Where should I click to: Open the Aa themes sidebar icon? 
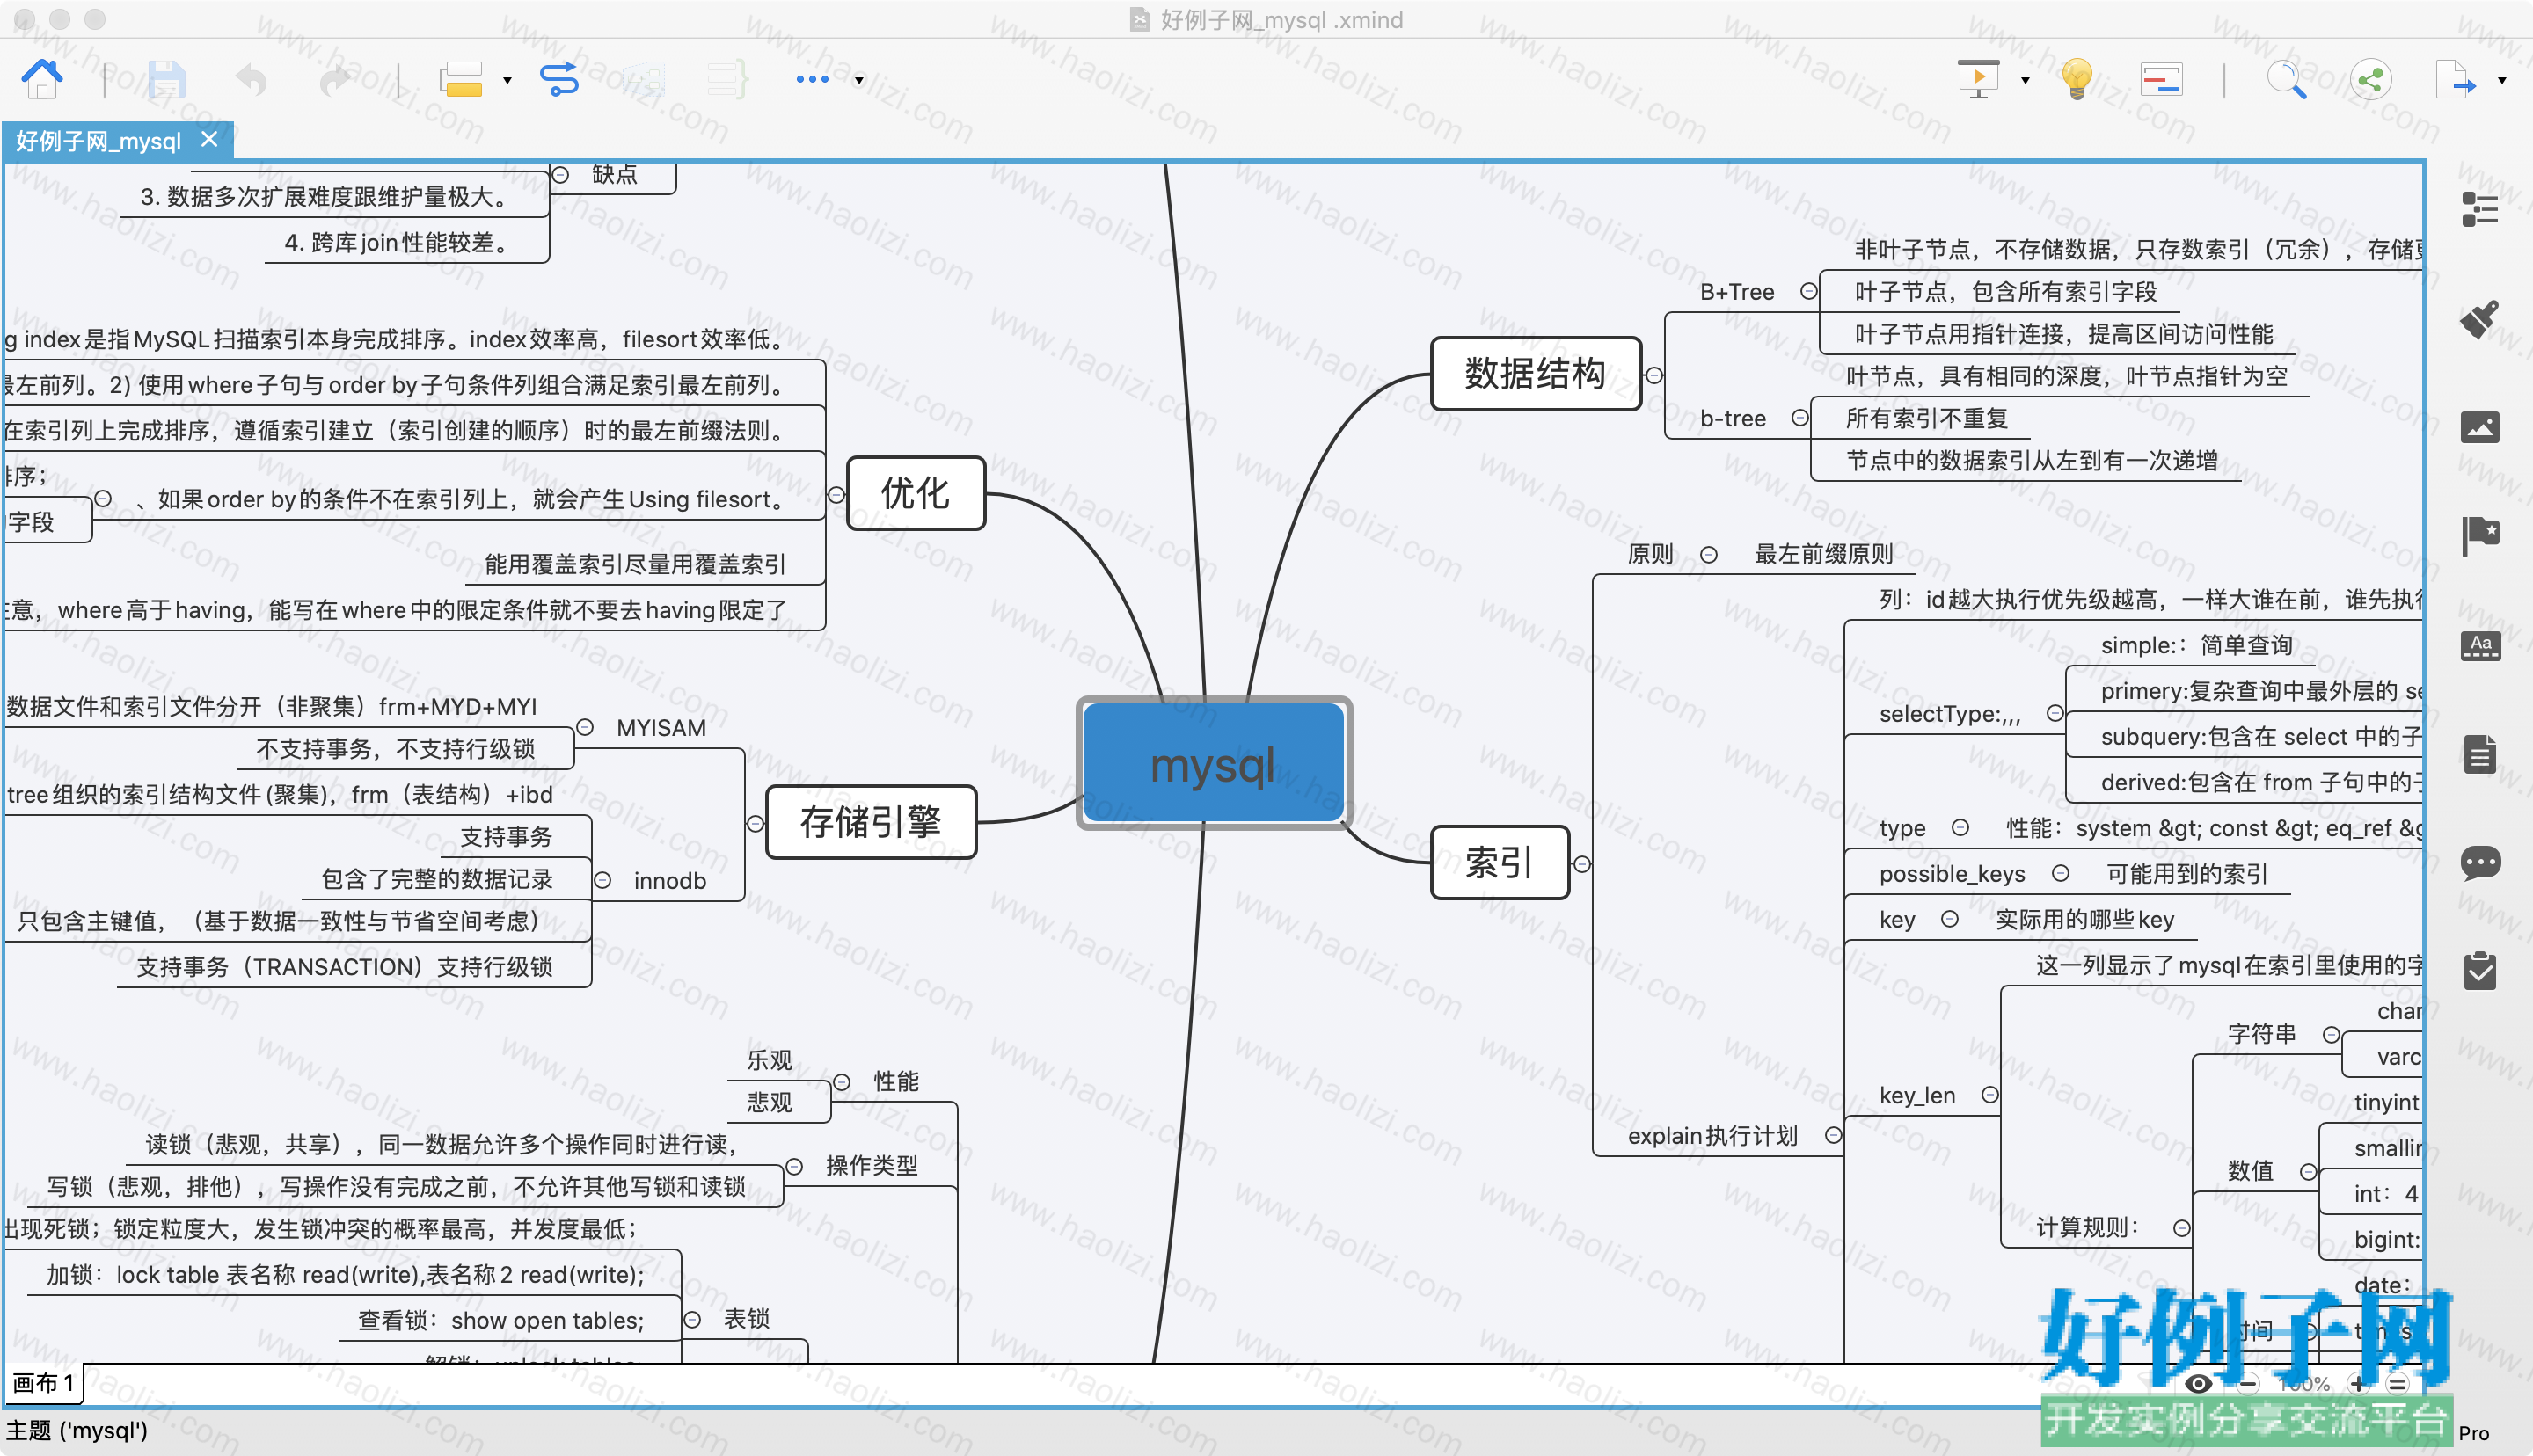(x=2480, y=646)
